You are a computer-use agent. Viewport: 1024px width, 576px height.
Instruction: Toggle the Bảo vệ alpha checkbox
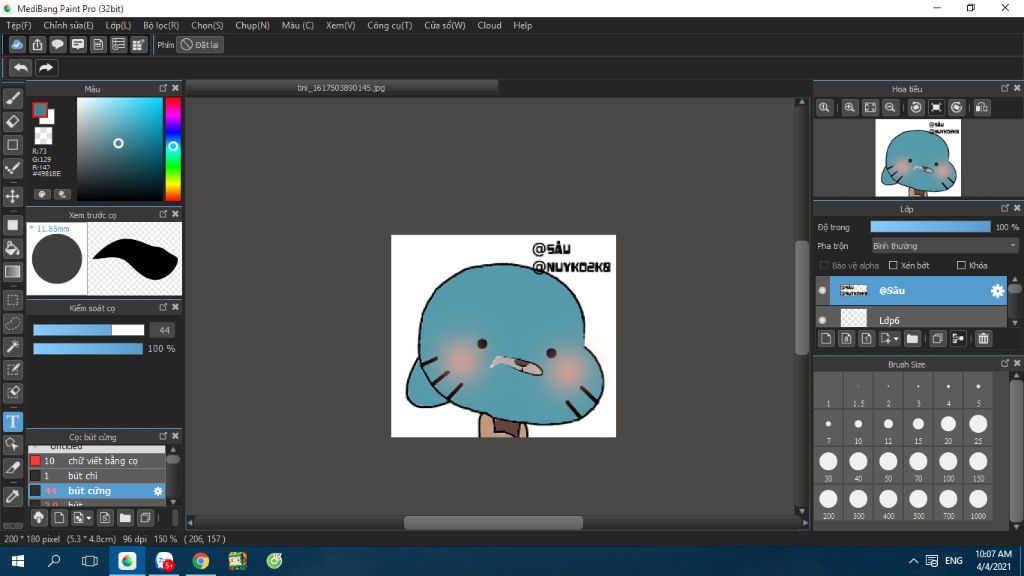[824, 265]
